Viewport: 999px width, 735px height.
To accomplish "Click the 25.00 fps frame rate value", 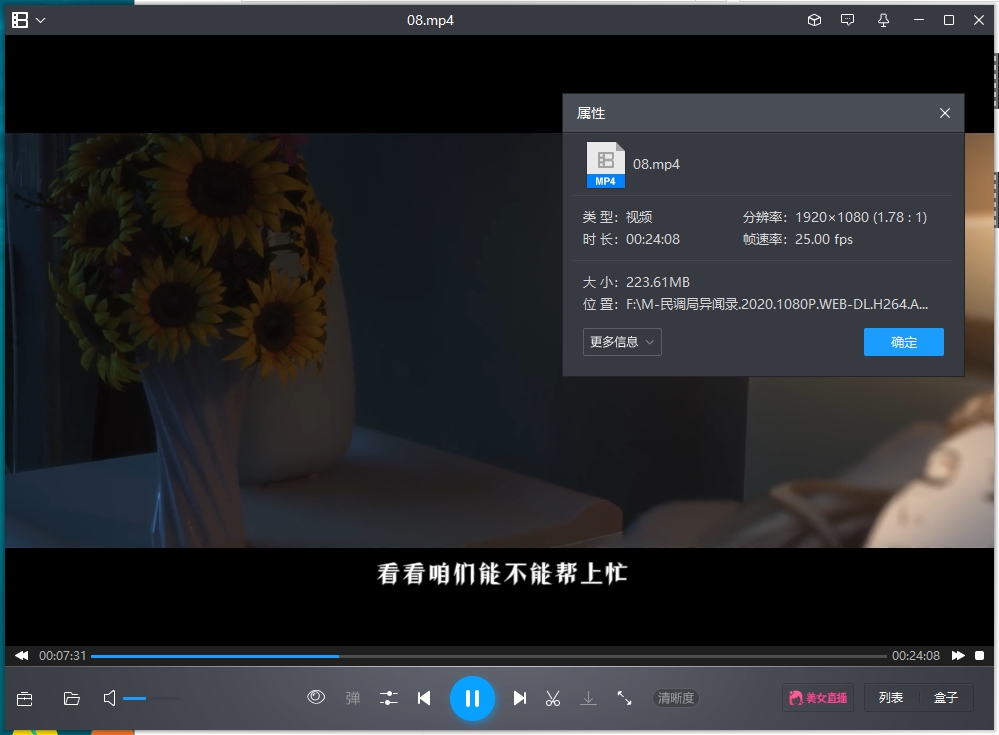I will [x=824, y=239].
